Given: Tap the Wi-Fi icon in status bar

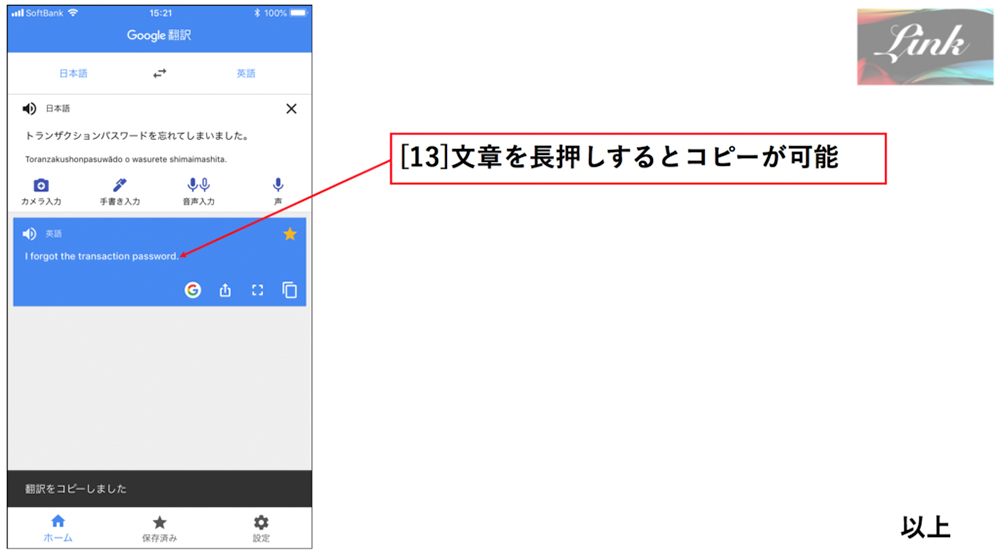Looking at the screenshot, I should tap(73, 13).
